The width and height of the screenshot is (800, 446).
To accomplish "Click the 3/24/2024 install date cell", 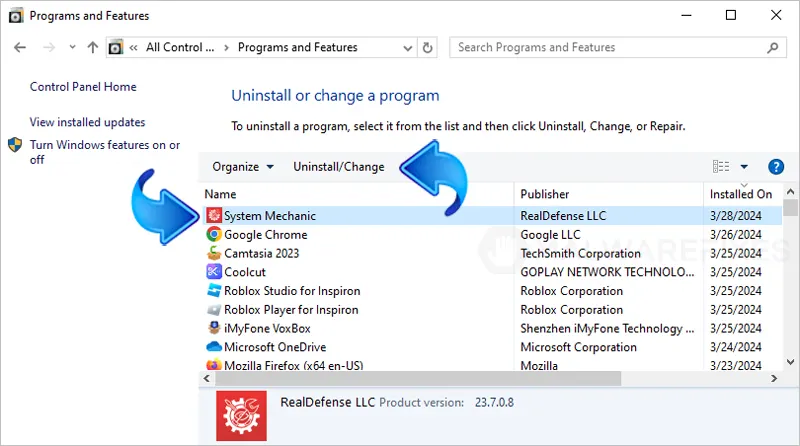I will pyautogui.click(x=736, y=347).
